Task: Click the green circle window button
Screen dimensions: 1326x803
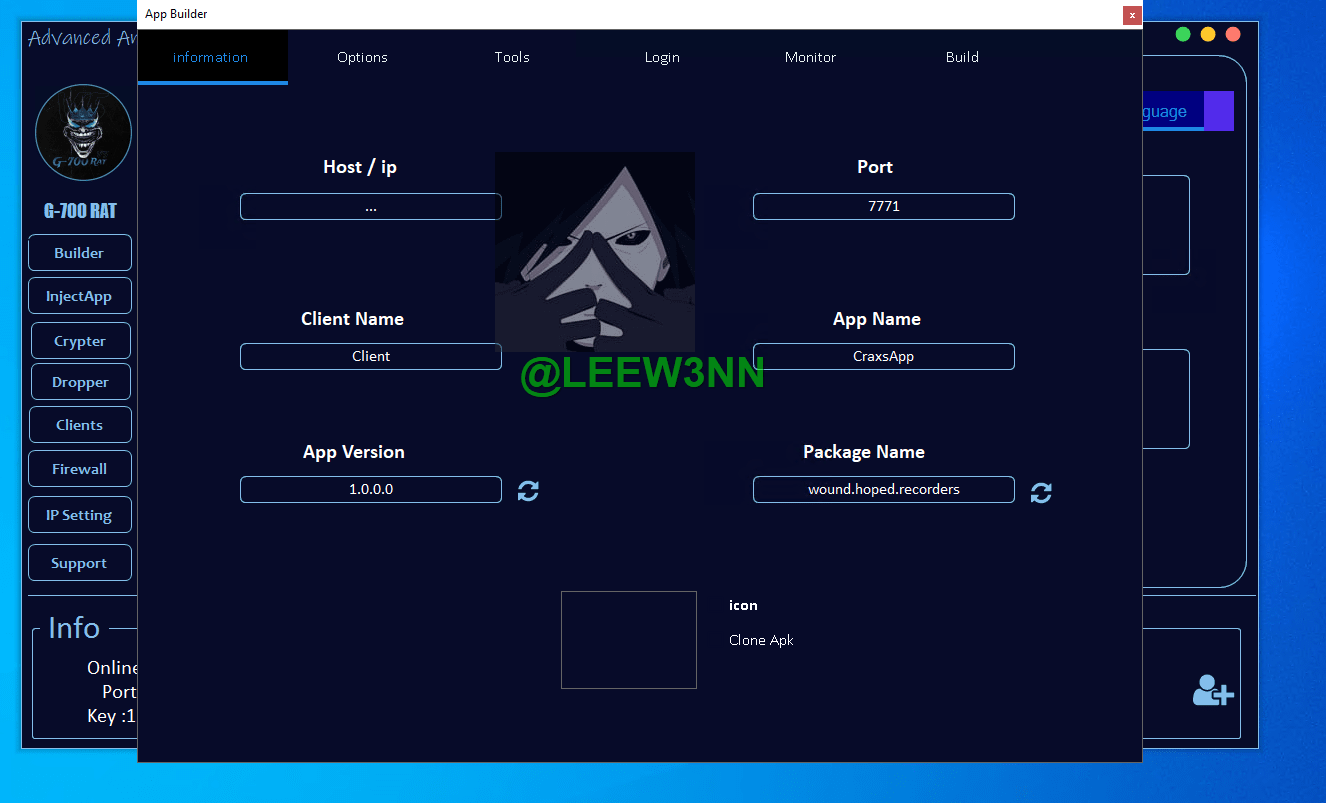Action: (1183, 34)
